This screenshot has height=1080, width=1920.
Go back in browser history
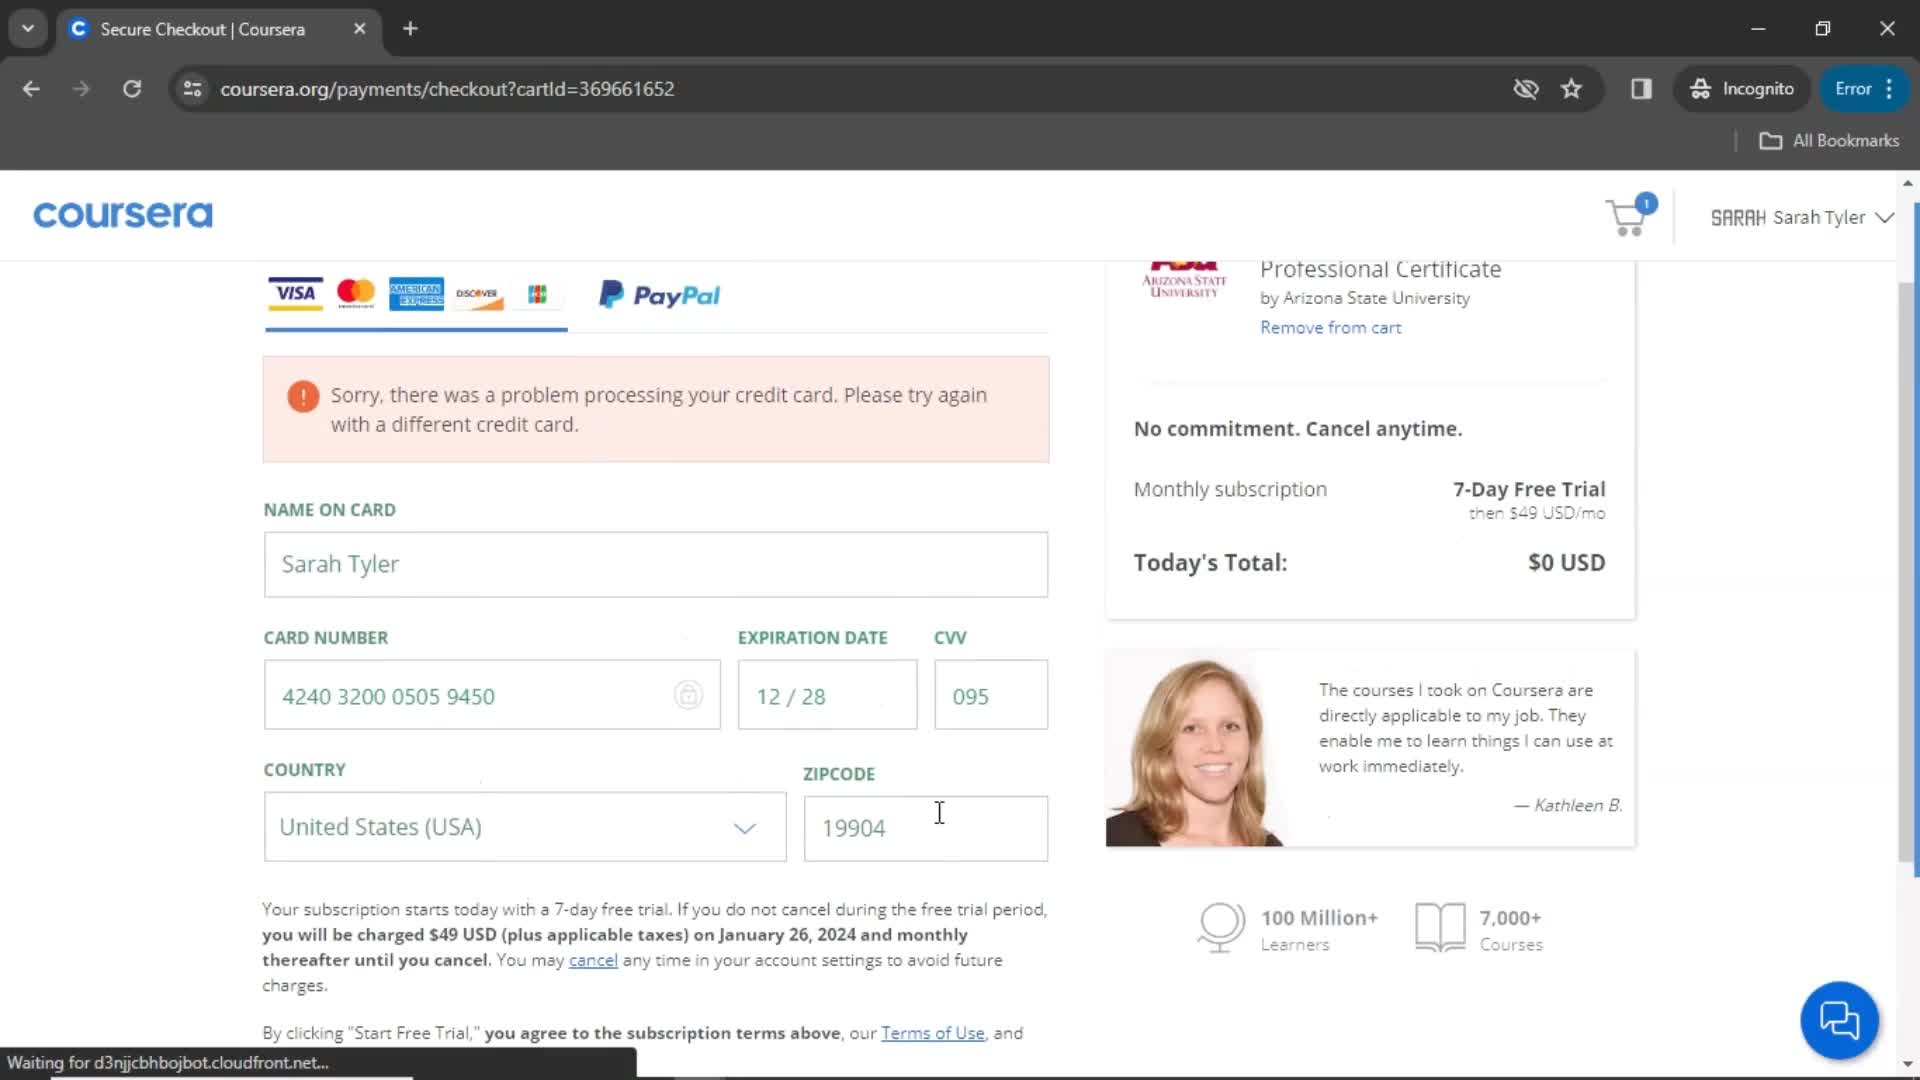coord(31,89)
